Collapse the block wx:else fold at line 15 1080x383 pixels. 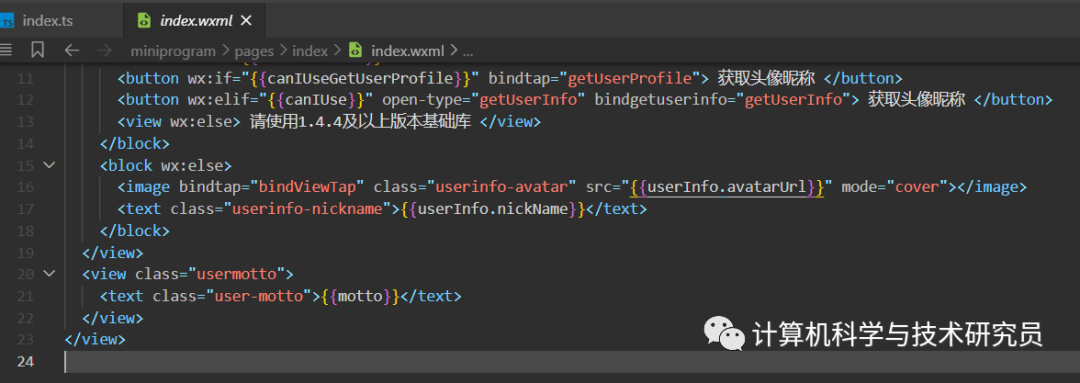tap(49, 165)
